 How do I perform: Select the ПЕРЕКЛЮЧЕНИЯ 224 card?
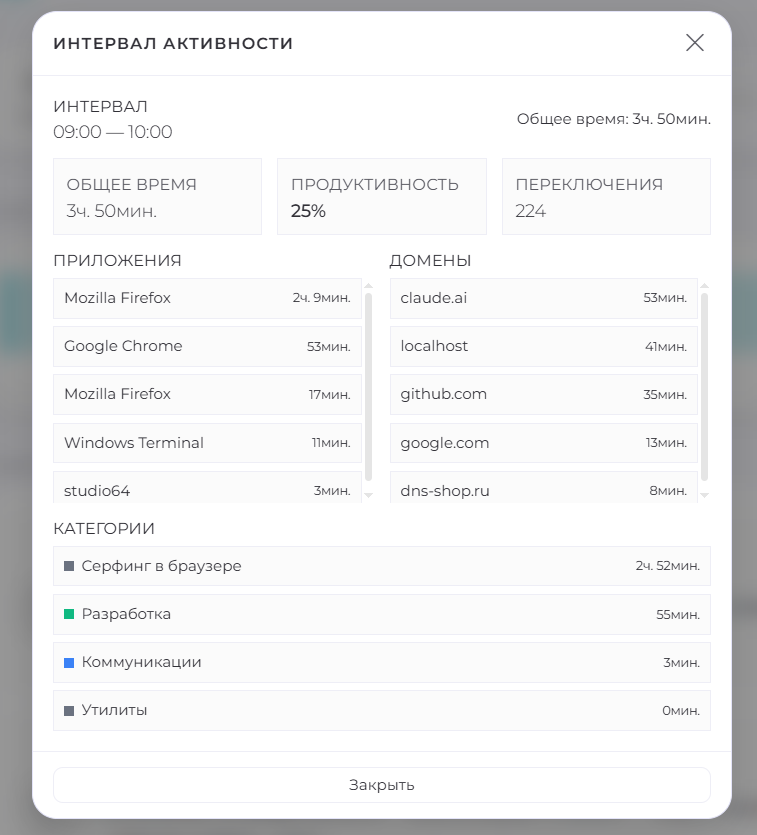(606, 197)
